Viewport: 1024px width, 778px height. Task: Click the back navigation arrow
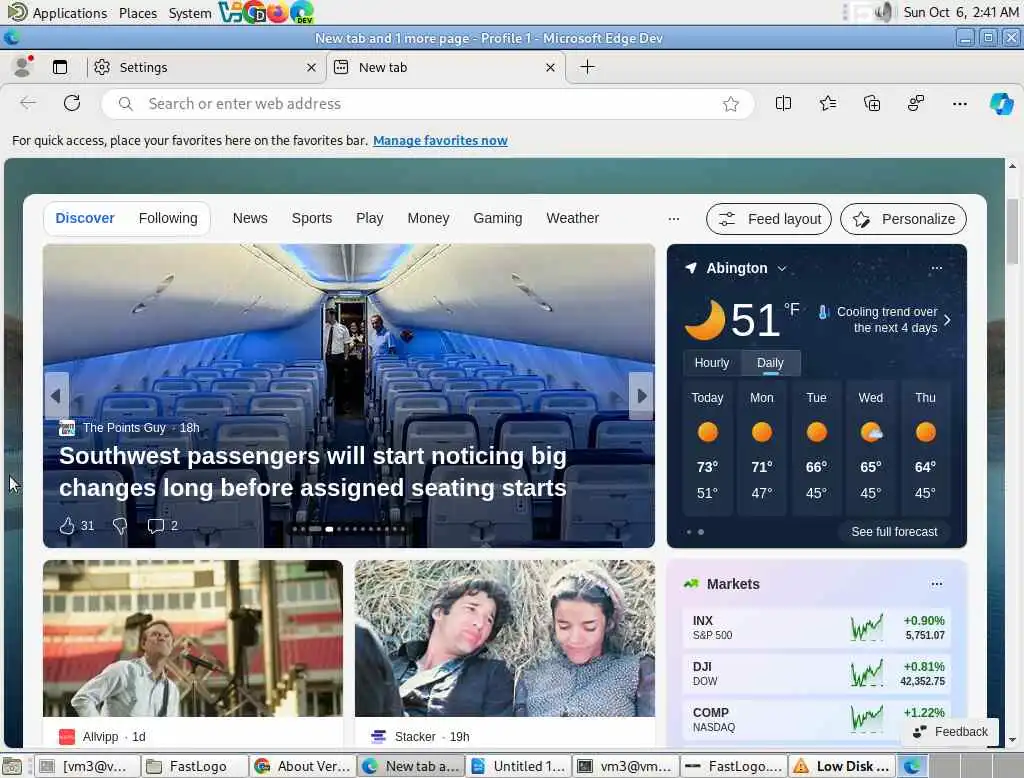tap(28, 103)
